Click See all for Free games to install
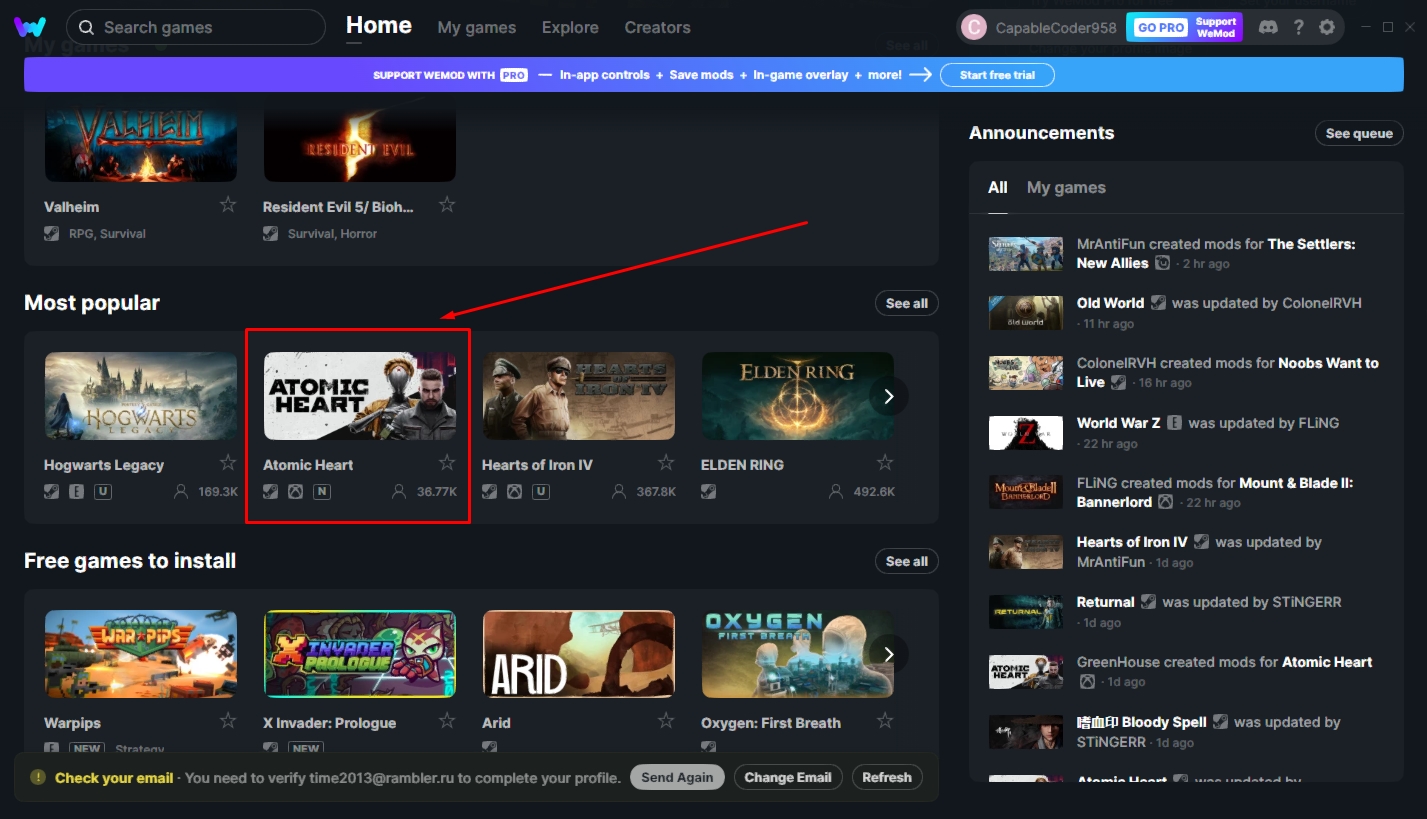 point(907,561)
